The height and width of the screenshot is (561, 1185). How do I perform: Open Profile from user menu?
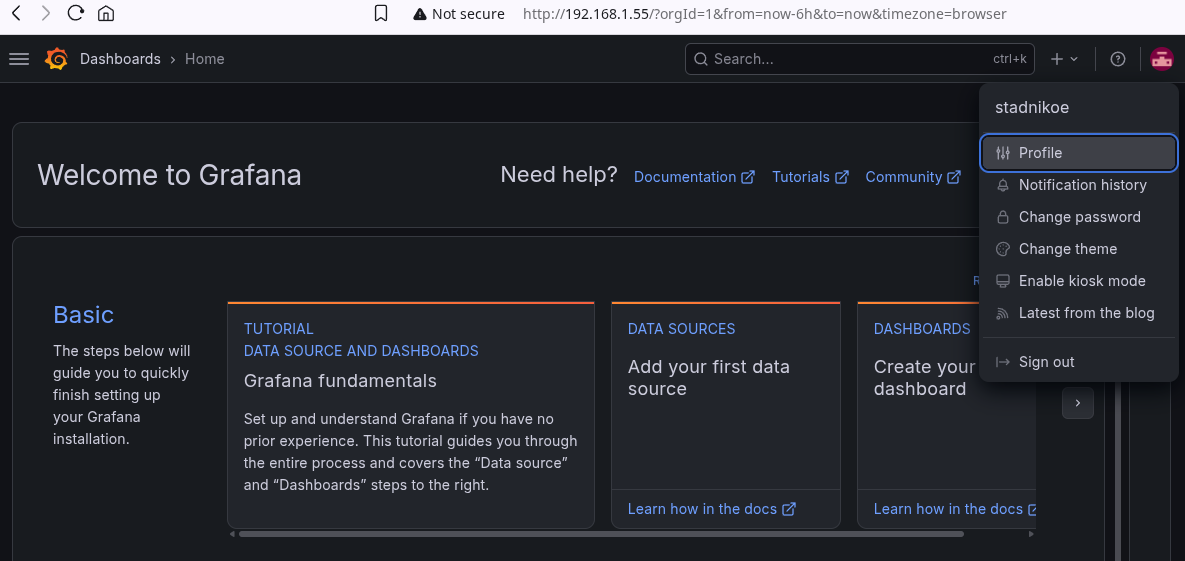(1078, 153)
